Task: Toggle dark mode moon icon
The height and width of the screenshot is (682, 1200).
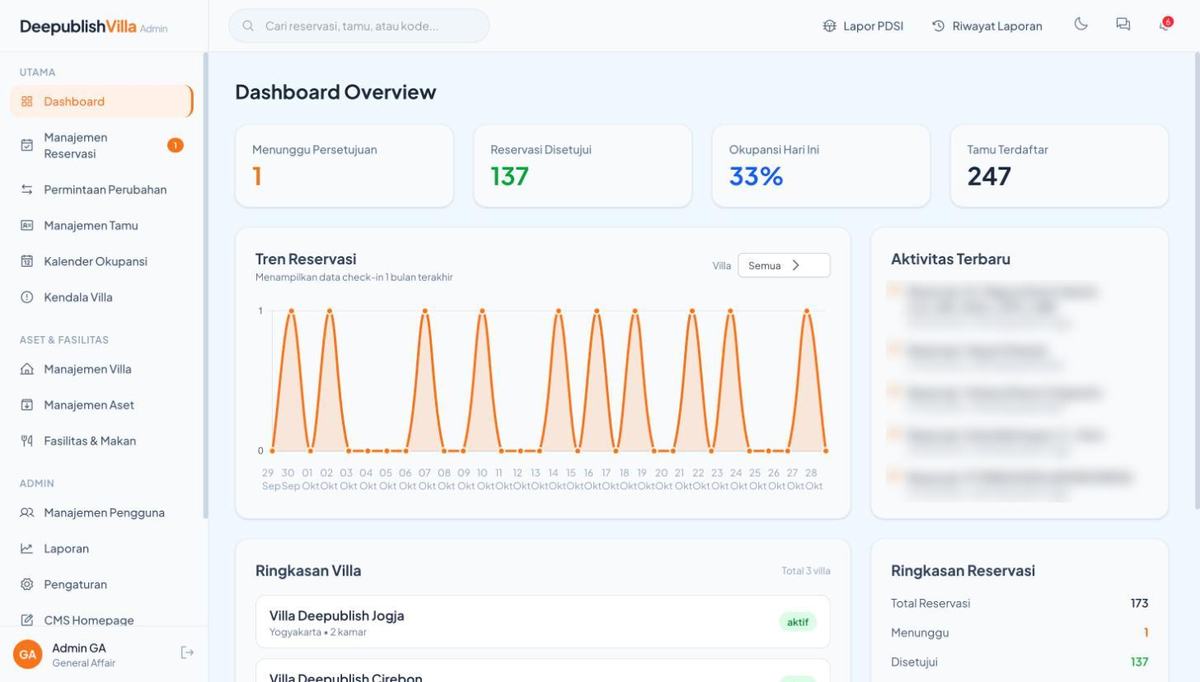Action: (1081, 24)
